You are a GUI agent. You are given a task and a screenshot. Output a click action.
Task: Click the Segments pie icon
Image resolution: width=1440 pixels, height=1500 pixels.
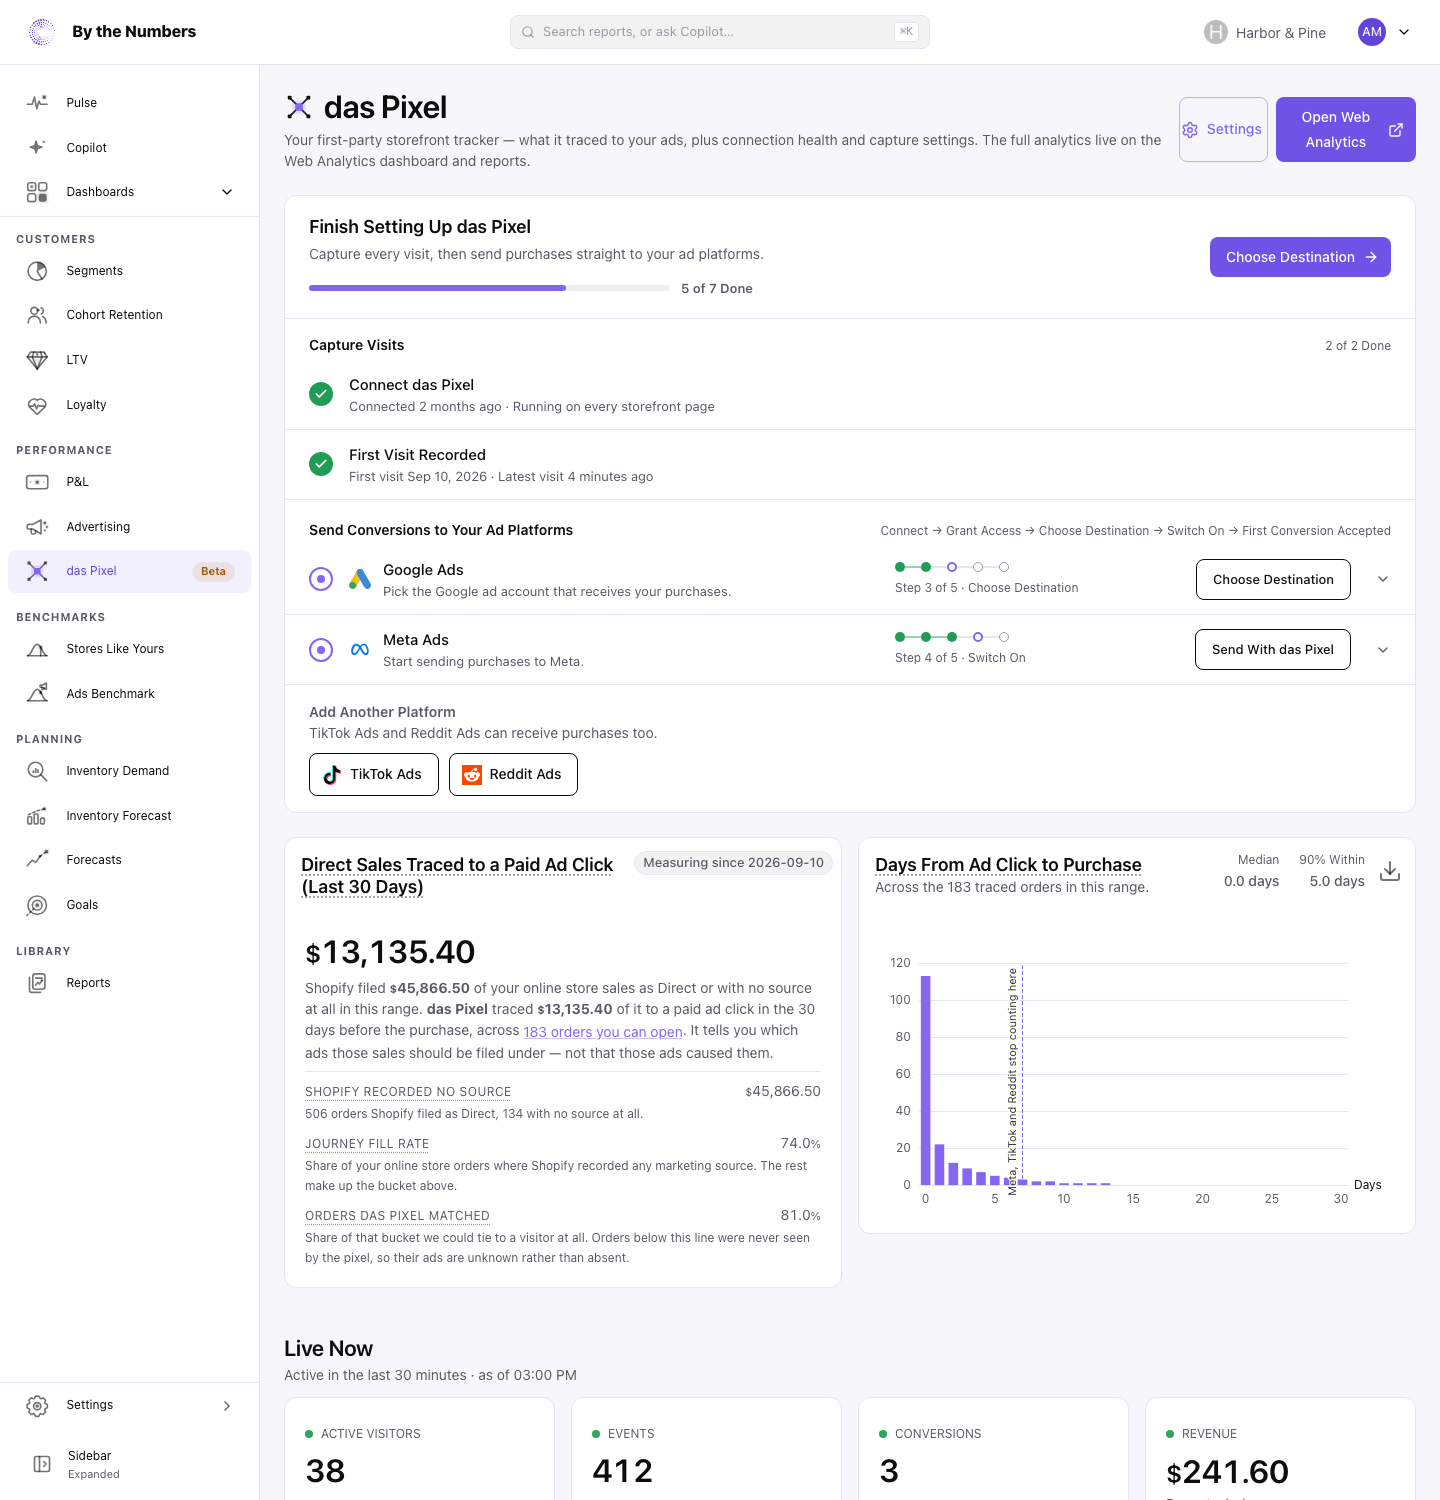click(x=37, y=271)
